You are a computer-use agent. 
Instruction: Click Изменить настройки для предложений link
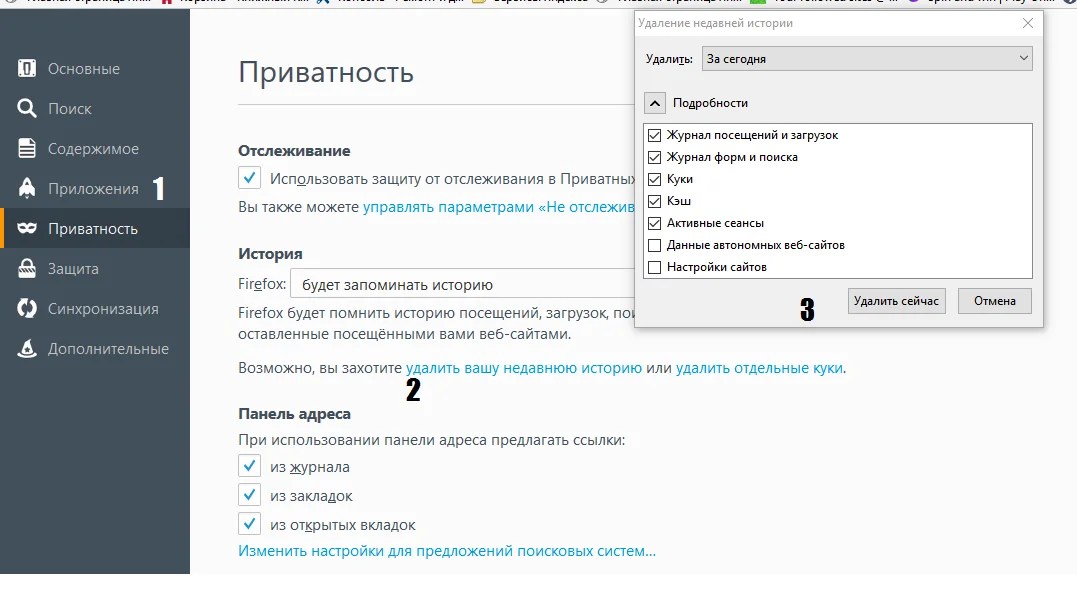coord(447,551)
